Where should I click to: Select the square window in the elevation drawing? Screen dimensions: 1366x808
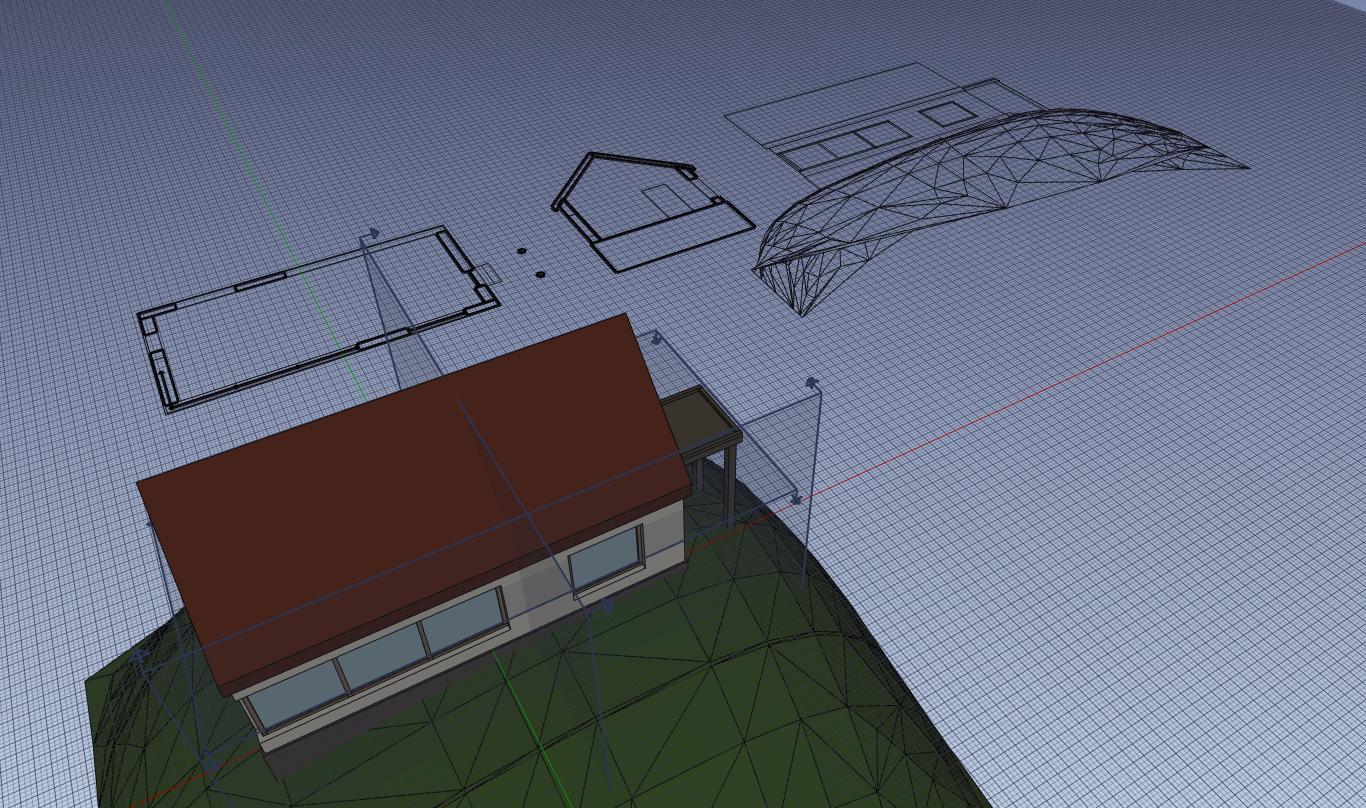(x=948, y=113)
